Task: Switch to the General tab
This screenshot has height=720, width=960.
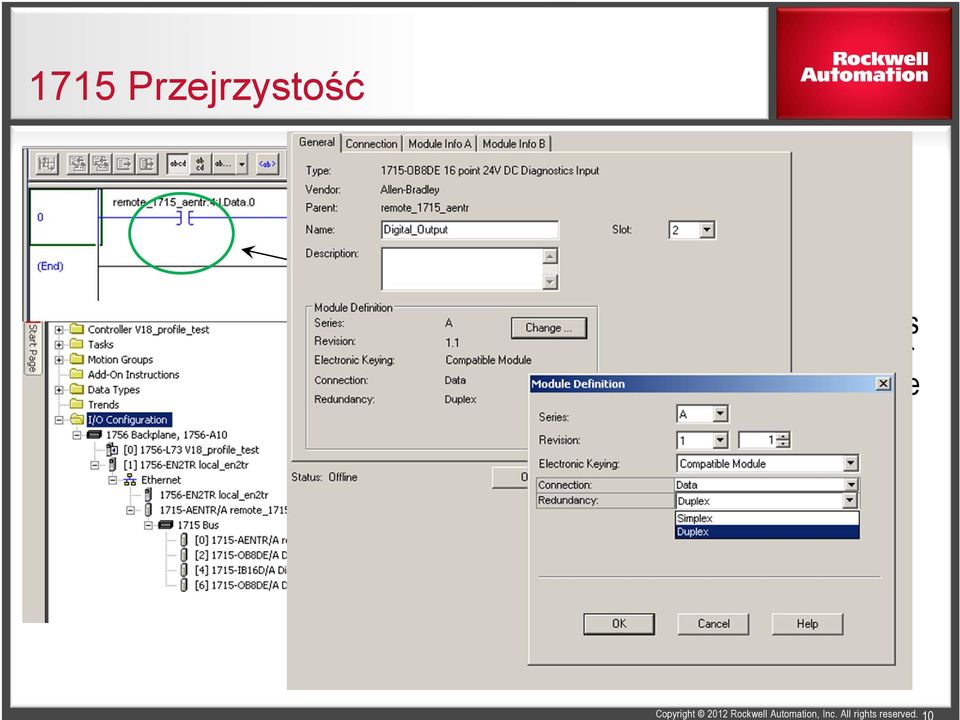Action: pyautogui.click(x=317, y=142)
